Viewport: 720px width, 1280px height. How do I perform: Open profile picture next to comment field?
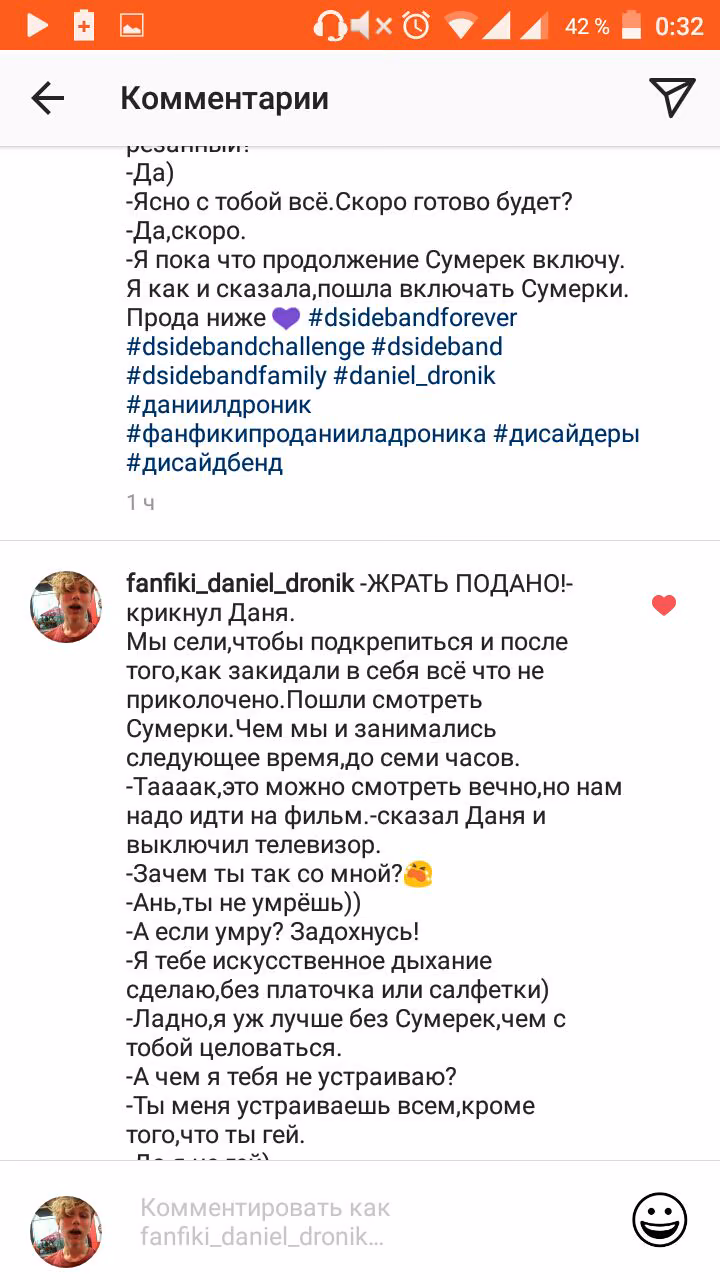[66, 1232]
